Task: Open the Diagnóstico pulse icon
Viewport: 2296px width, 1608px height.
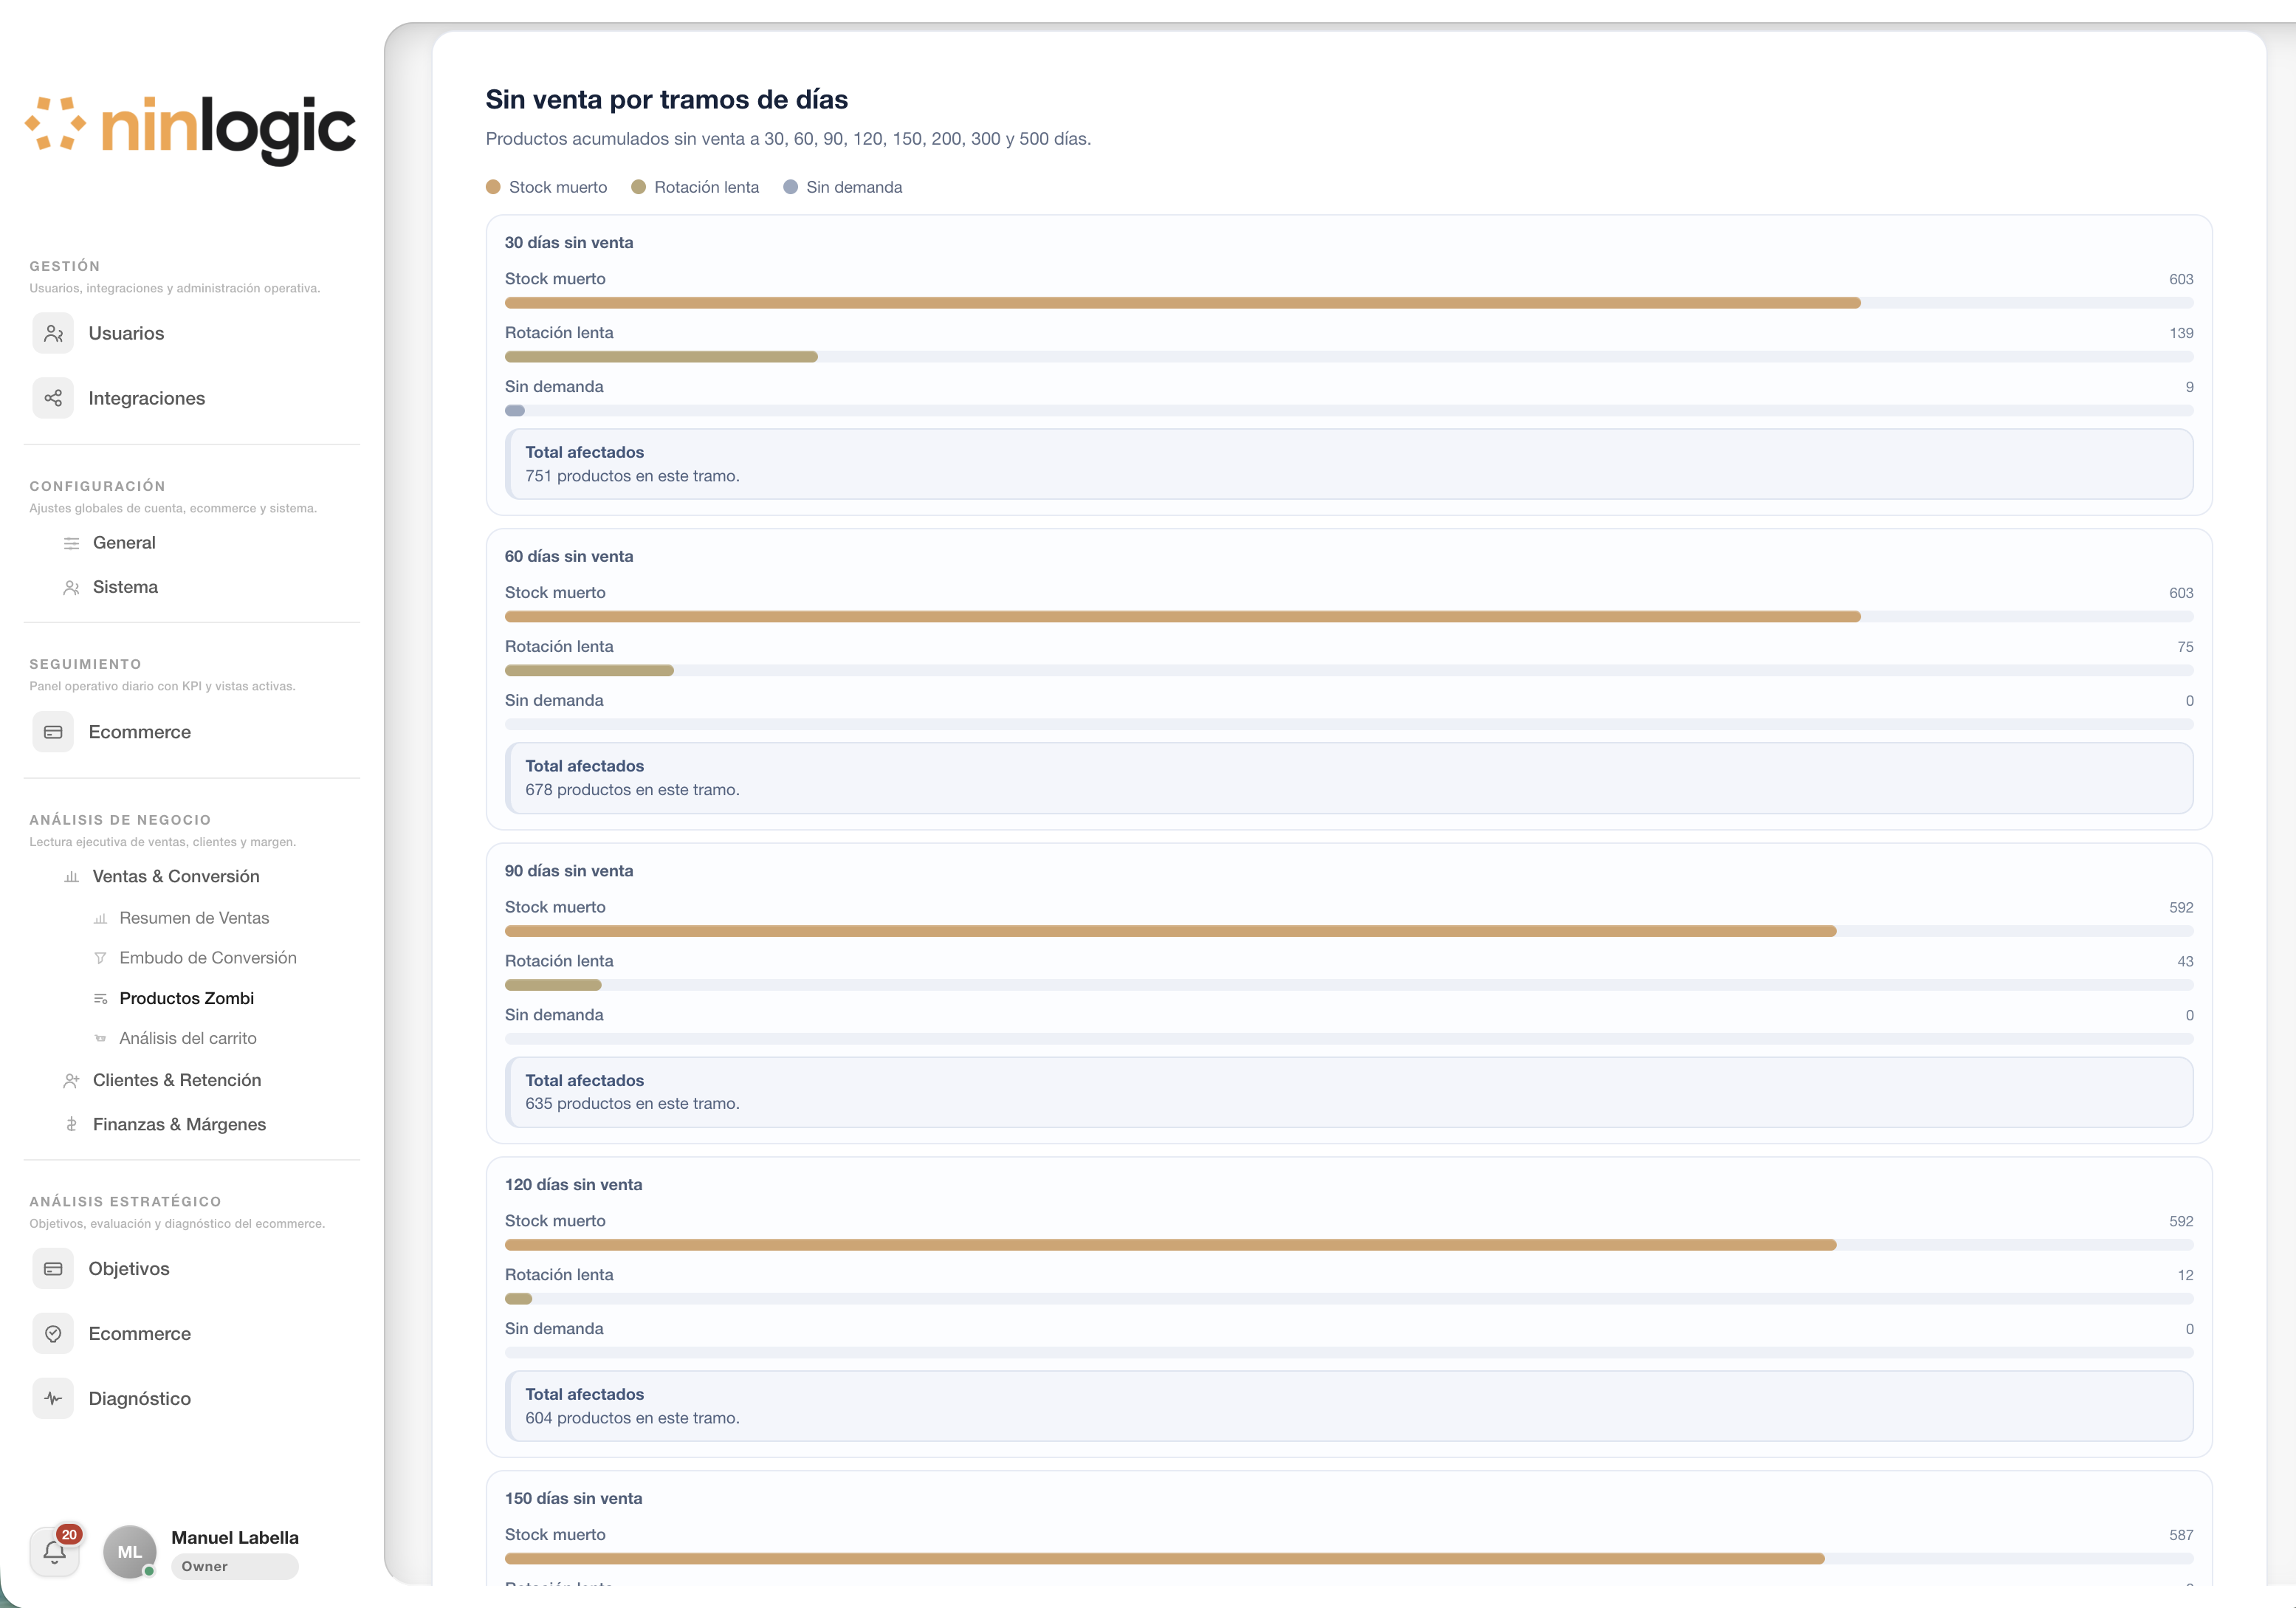Action: [53, 1399]
